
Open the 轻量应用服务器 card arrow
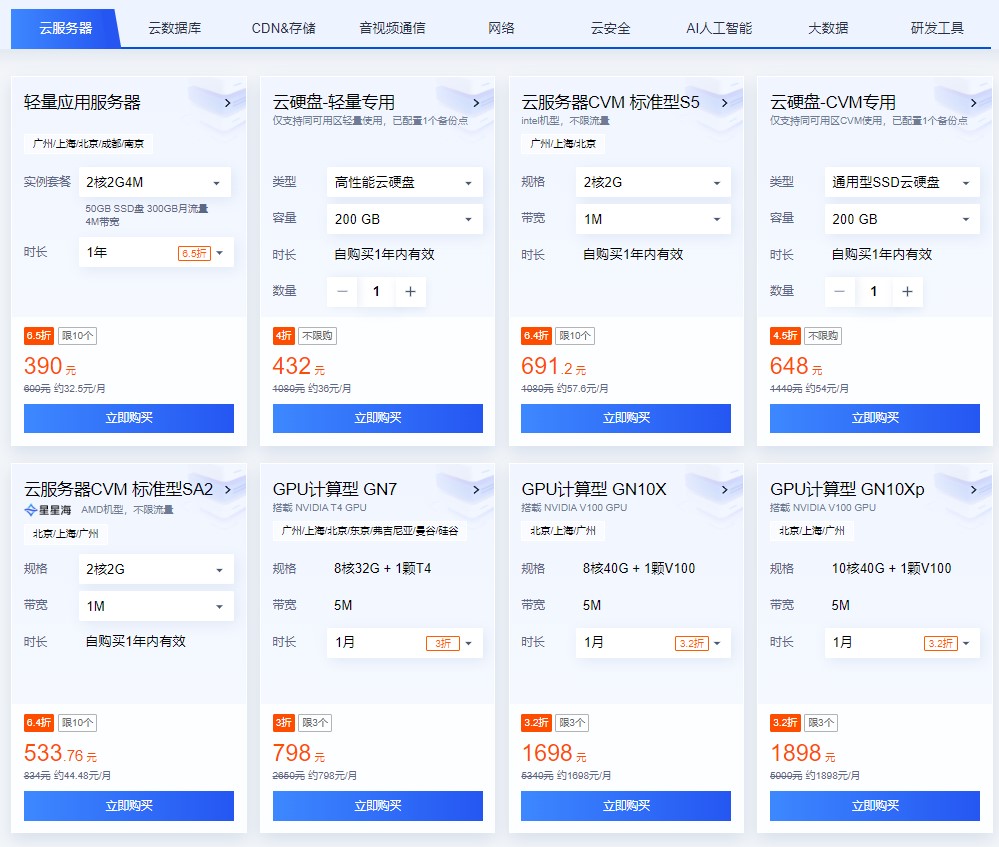(227, 103)
